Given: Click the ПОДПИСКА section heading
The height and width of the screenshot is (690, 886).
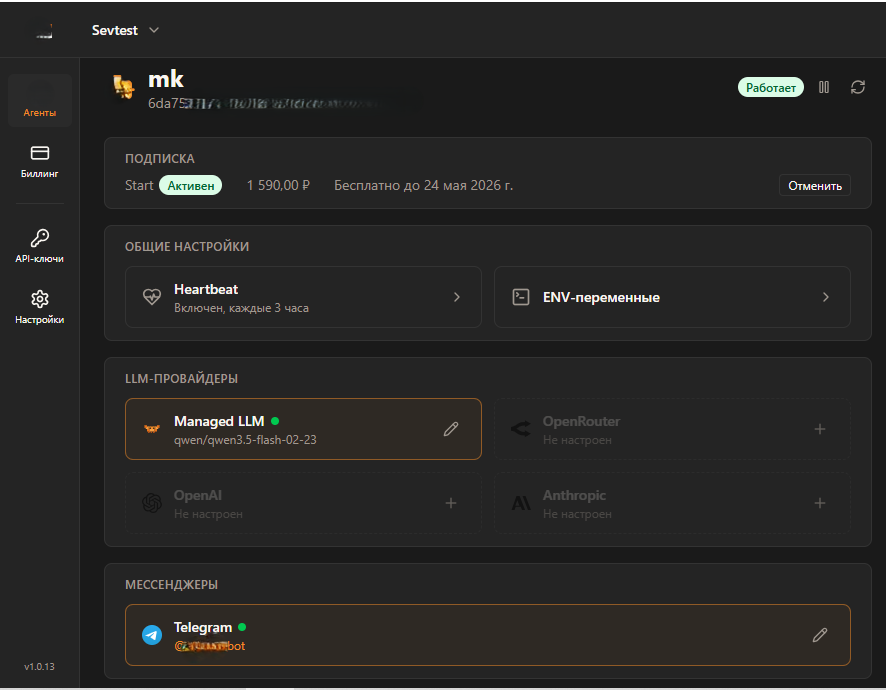Looking at the screenshot, I should pyautogui.click(x=160, y=159).
